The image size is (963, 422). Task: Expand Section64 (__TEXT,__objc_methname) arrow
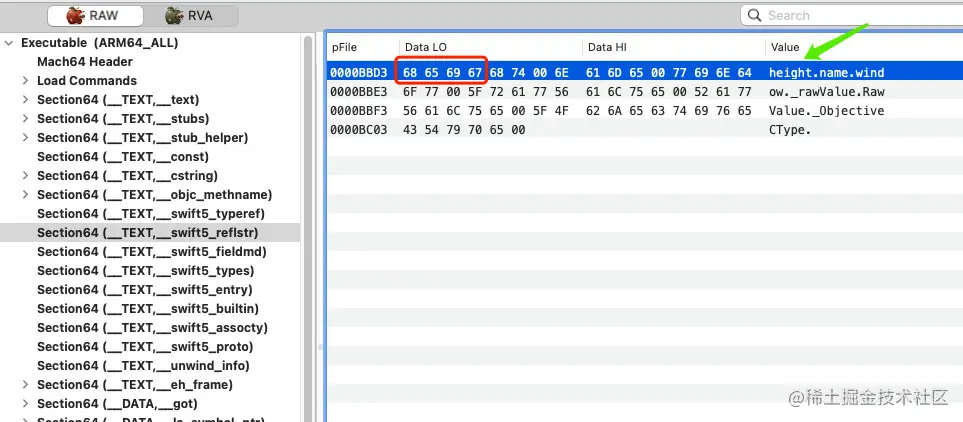click(25, 195)
